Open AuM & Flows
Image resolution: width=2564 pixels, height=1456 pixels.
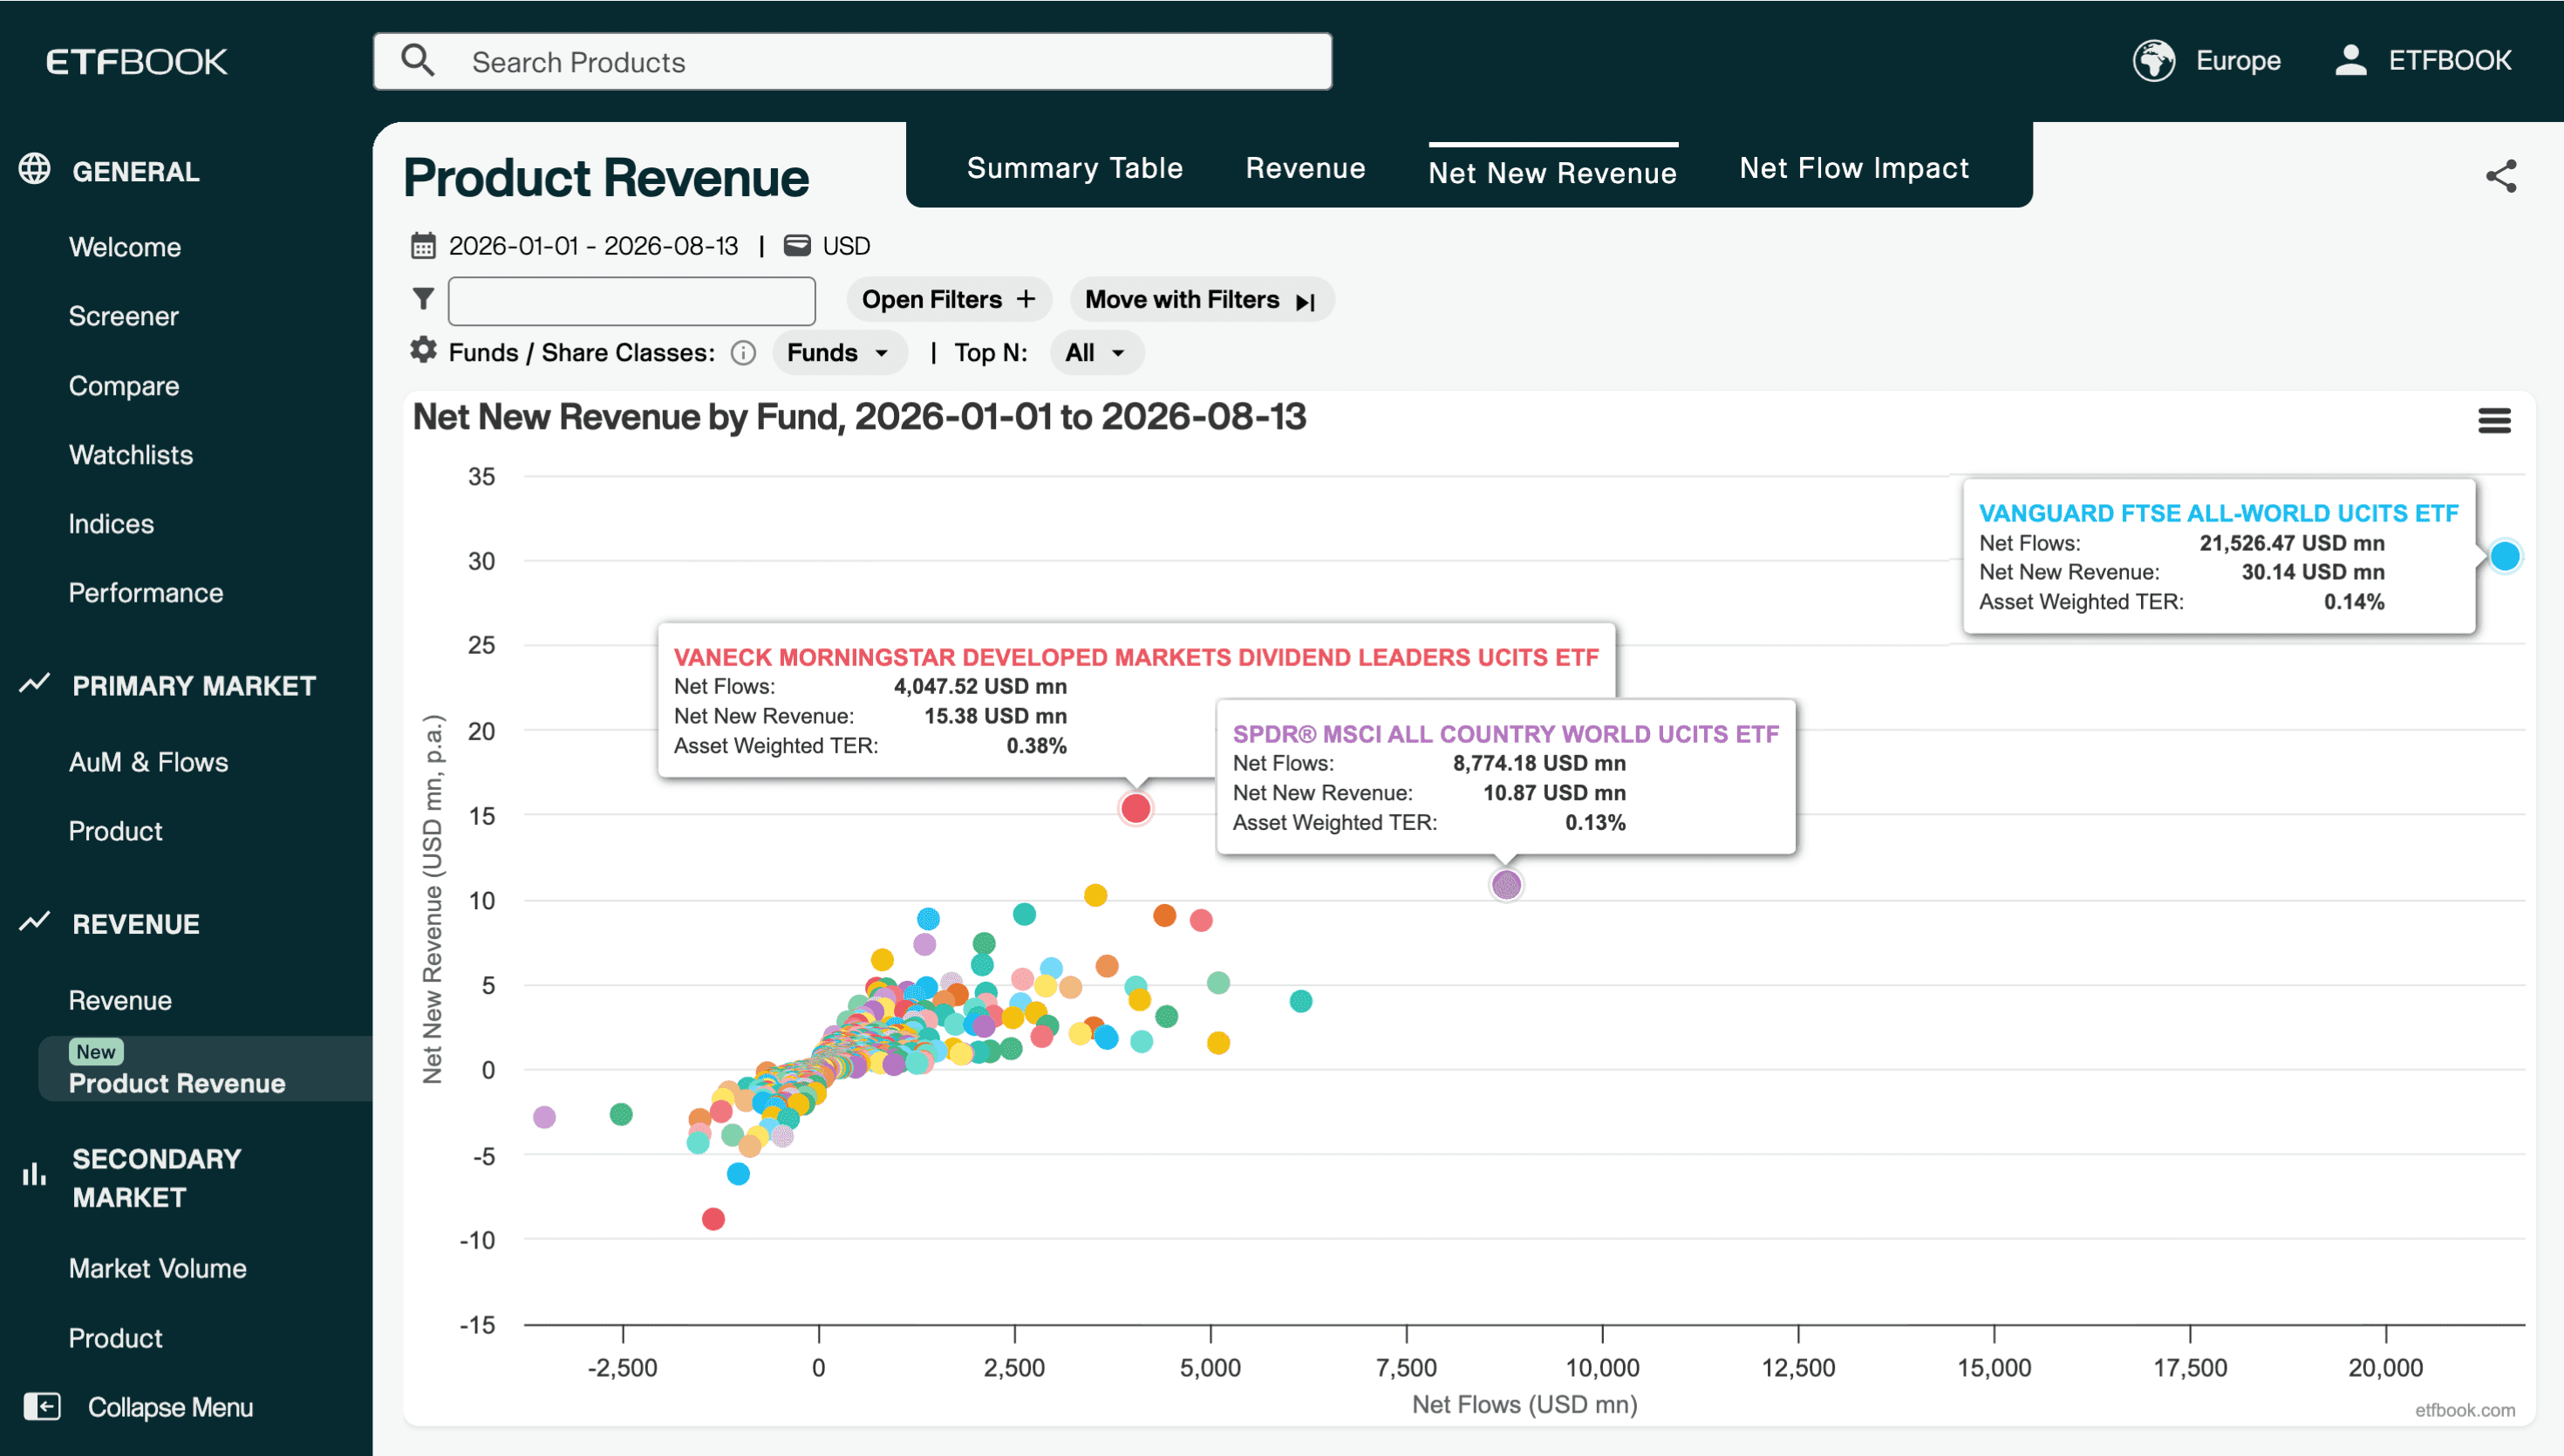149,762
